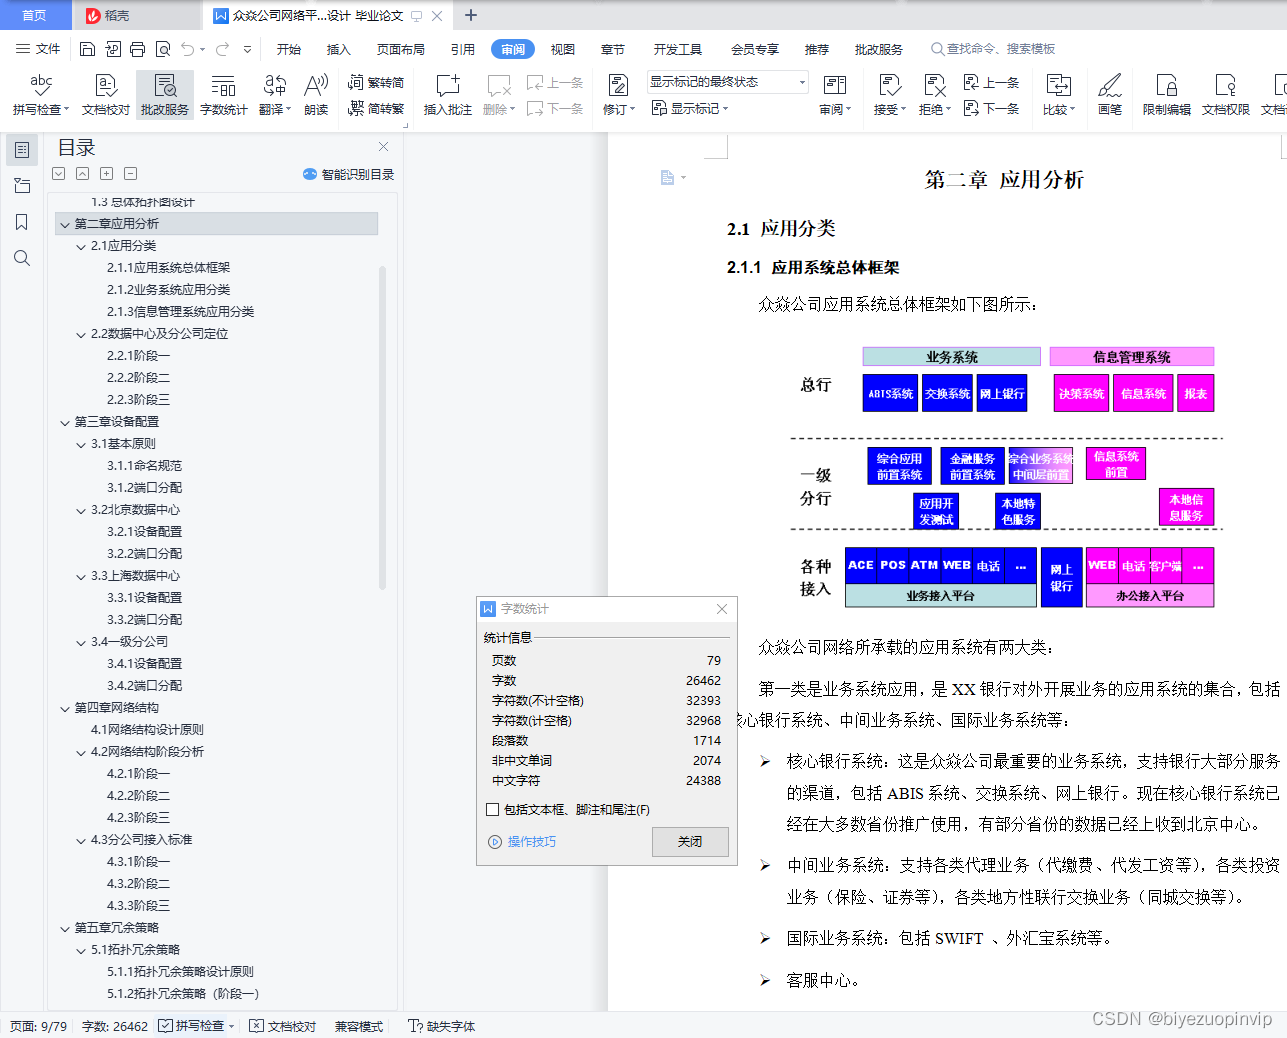Go to next revision 下一条
1287x1038 pixels.
[x=991, y=109]
